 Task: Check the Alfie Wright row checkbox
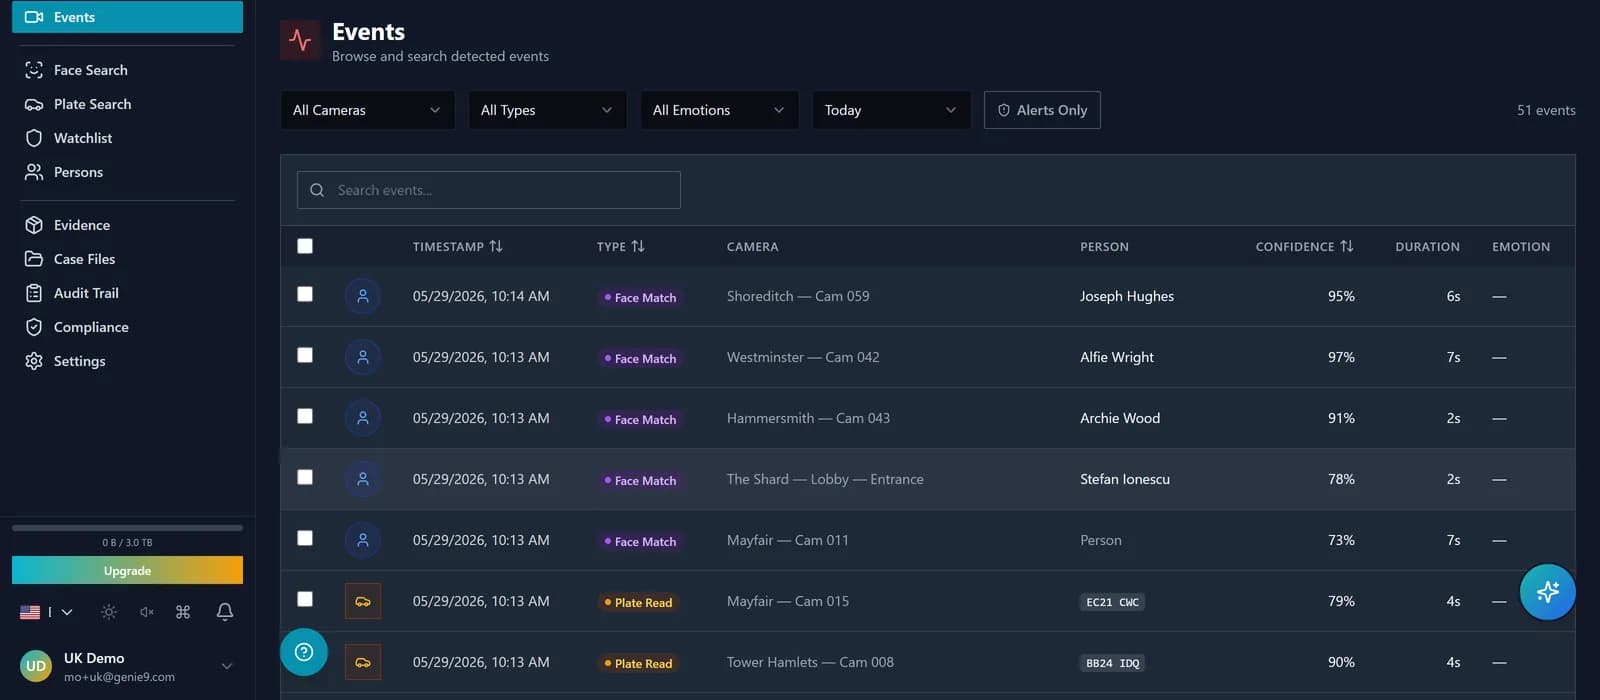[305, 355]
